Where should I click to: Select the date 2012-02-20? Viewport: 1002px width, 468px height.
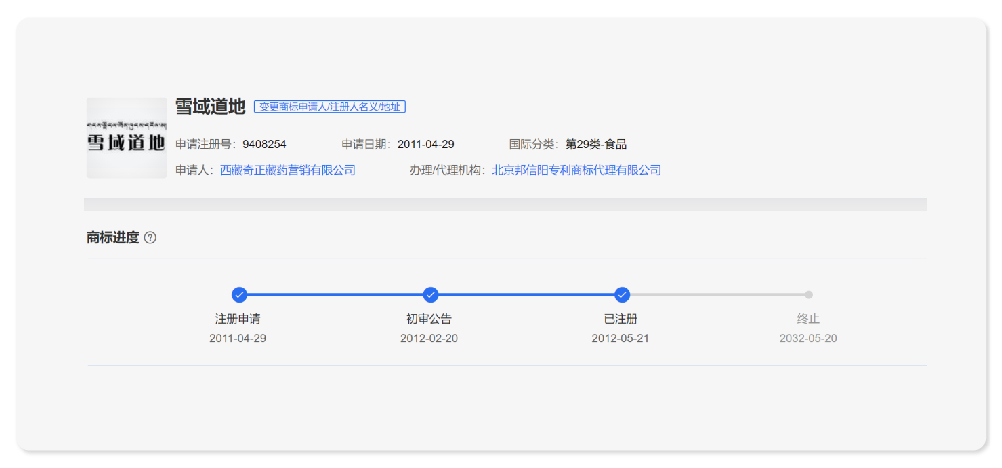click(429, 338)
